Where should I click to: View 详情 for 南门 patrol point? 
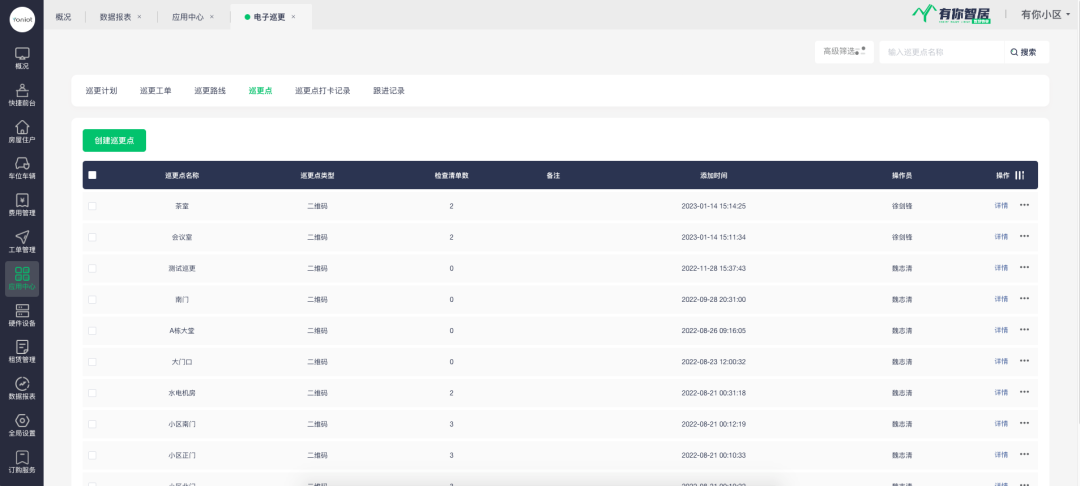(1001, 299)
